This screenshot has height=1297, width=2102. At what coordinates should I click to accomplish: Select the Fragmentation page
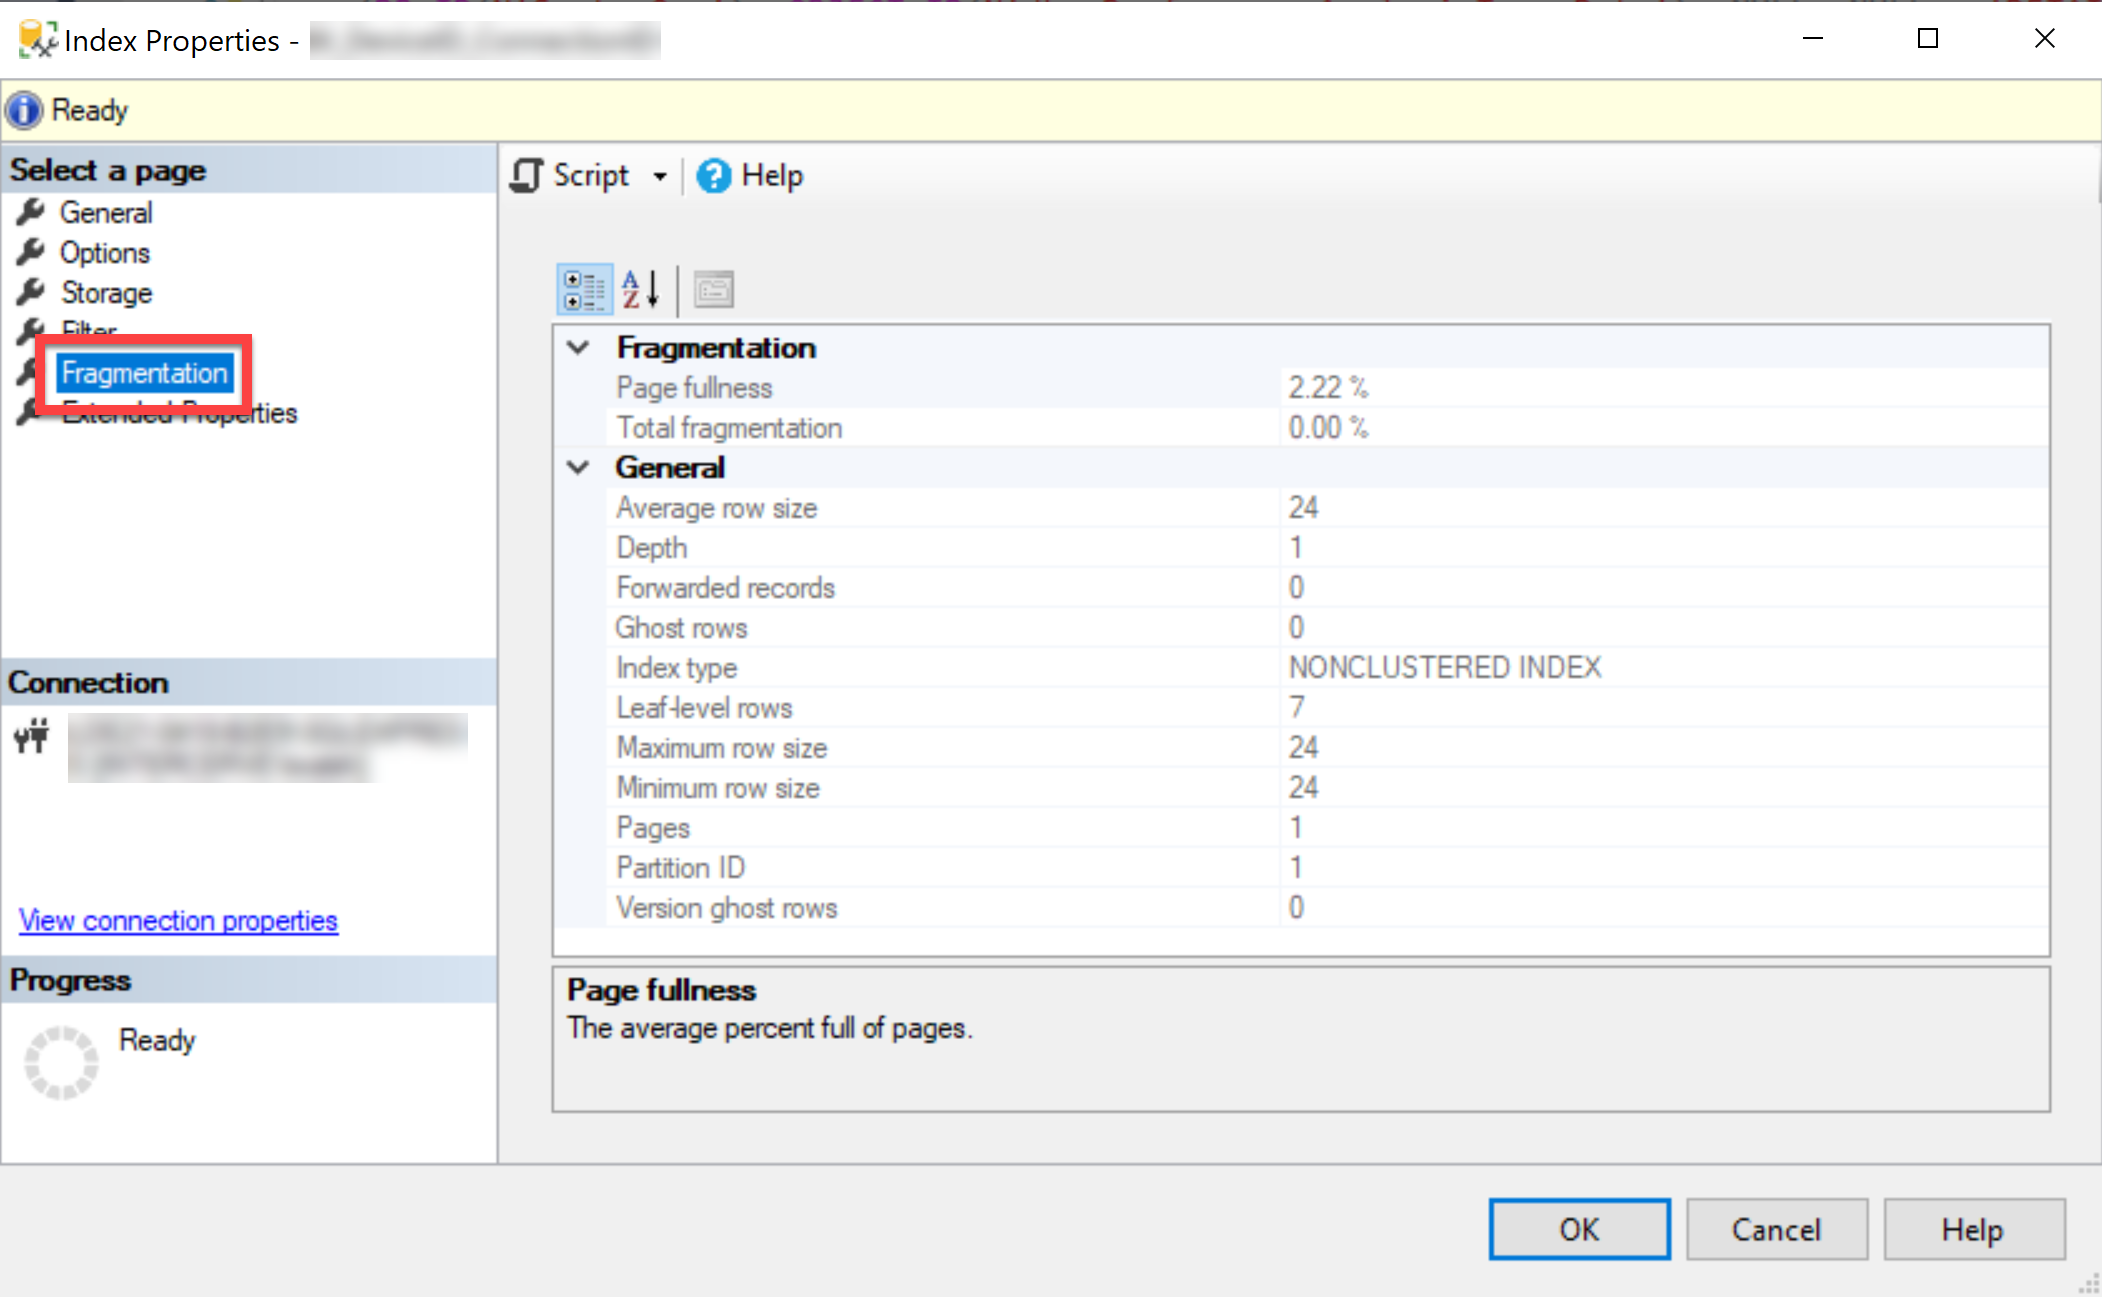pyautogui.click(x=144, y=373)
